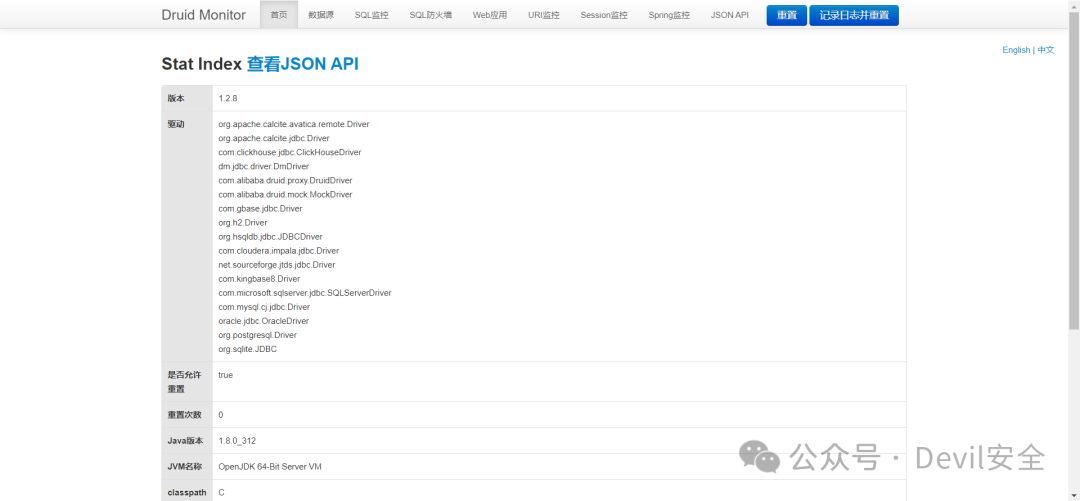Click OpenJDK 64-Bit Server VM value
This screenshot has width=1080, height=501.
pyautogui.click(x=270, y=467)
